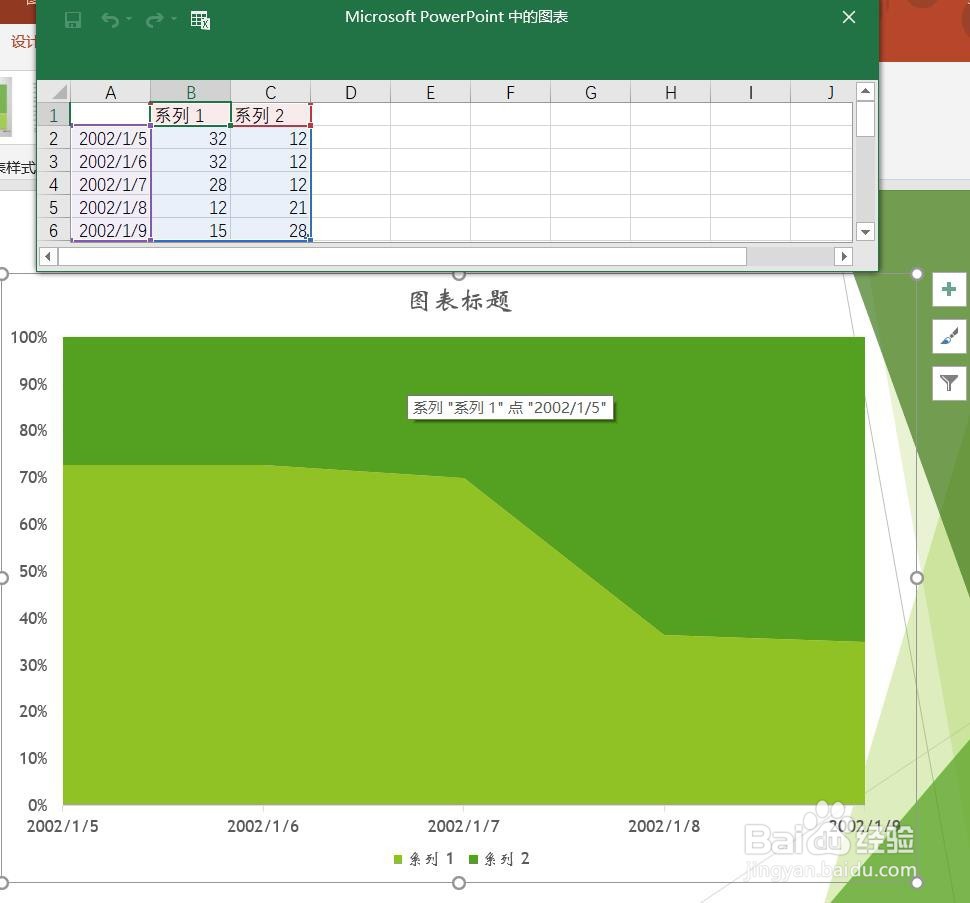Open the Chart Styles brush panel

tap(947, 336)
